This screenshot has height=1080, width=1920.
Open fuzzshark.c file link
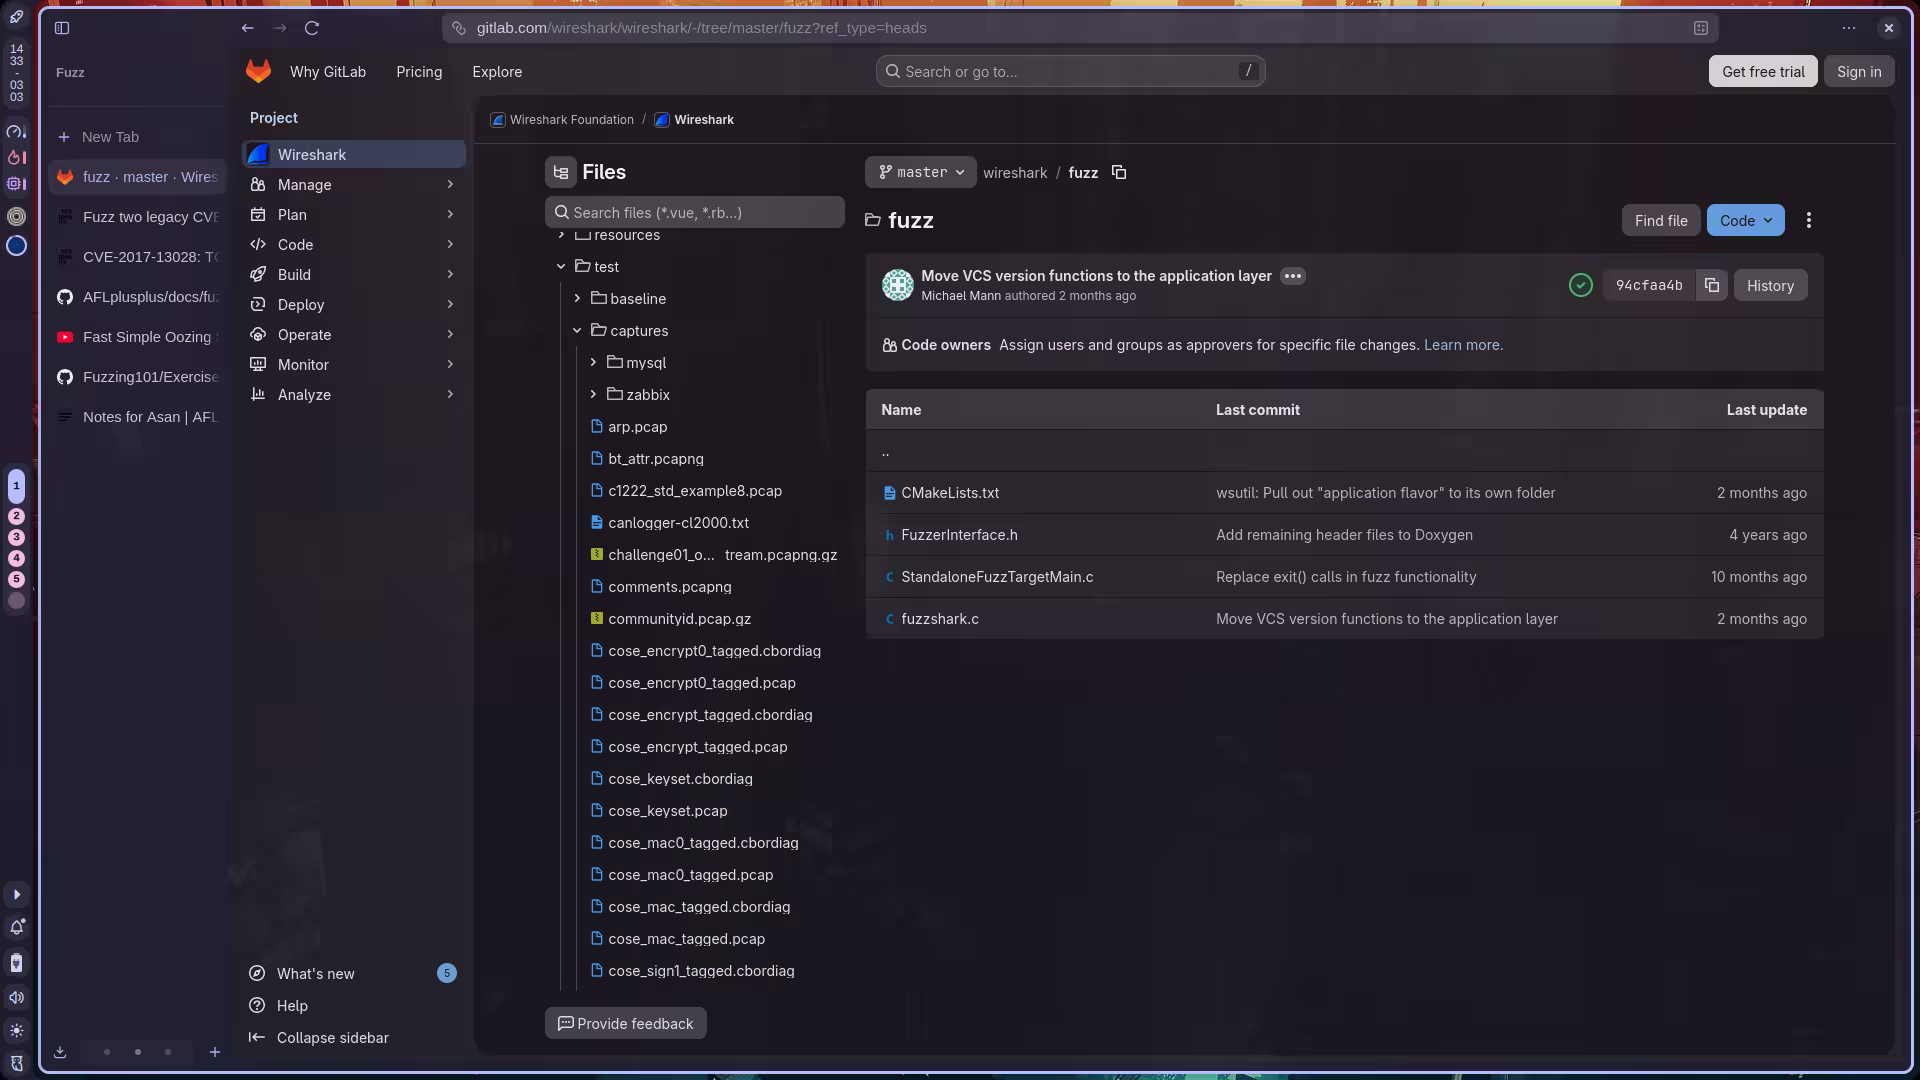[939, 619]
